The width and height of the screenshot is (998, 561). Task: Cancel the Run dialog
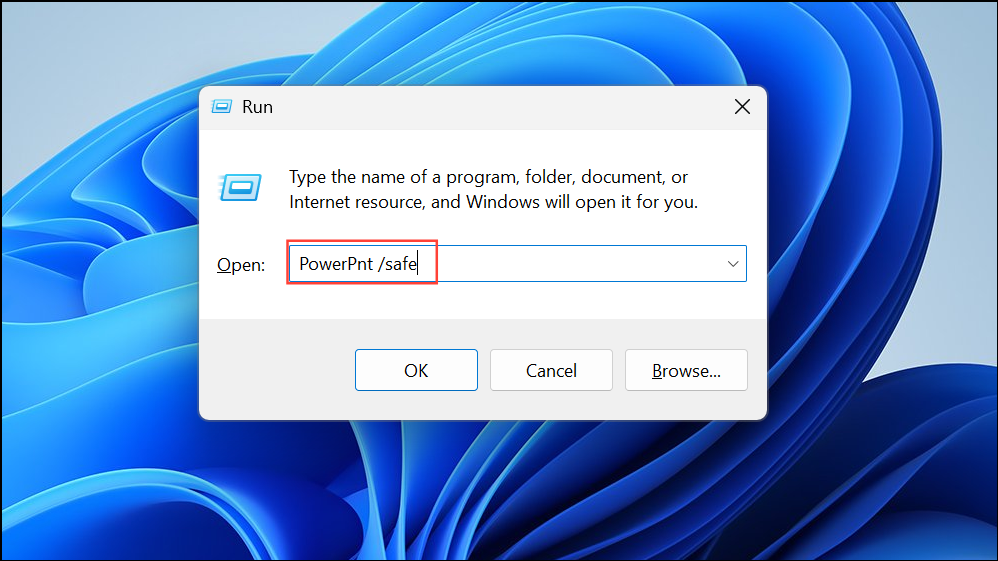pyautogui.click(x=551, y=370)
